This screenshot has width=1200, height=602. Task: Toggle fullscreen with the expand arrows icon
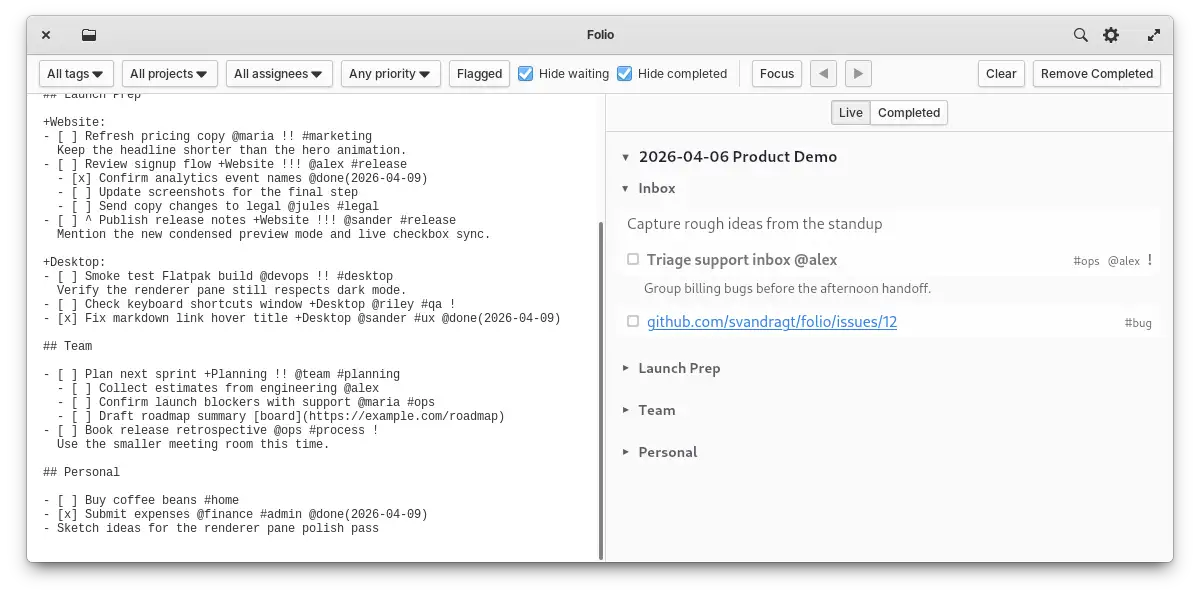point(1154,35)
